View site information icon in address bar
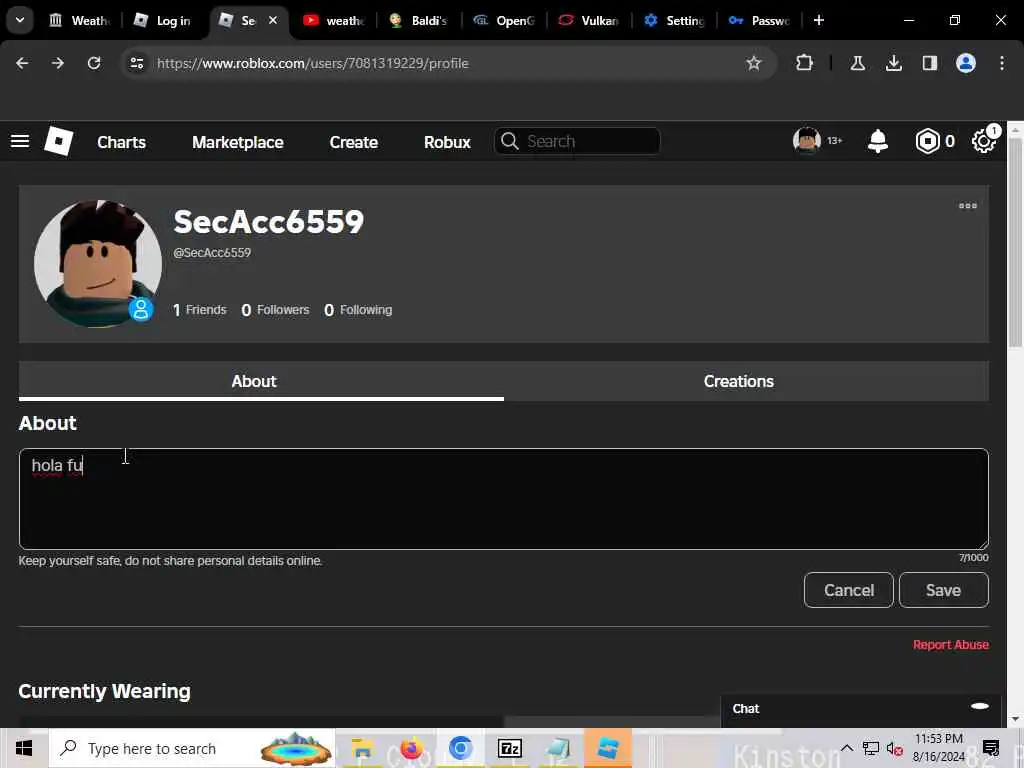 point(136,63)
